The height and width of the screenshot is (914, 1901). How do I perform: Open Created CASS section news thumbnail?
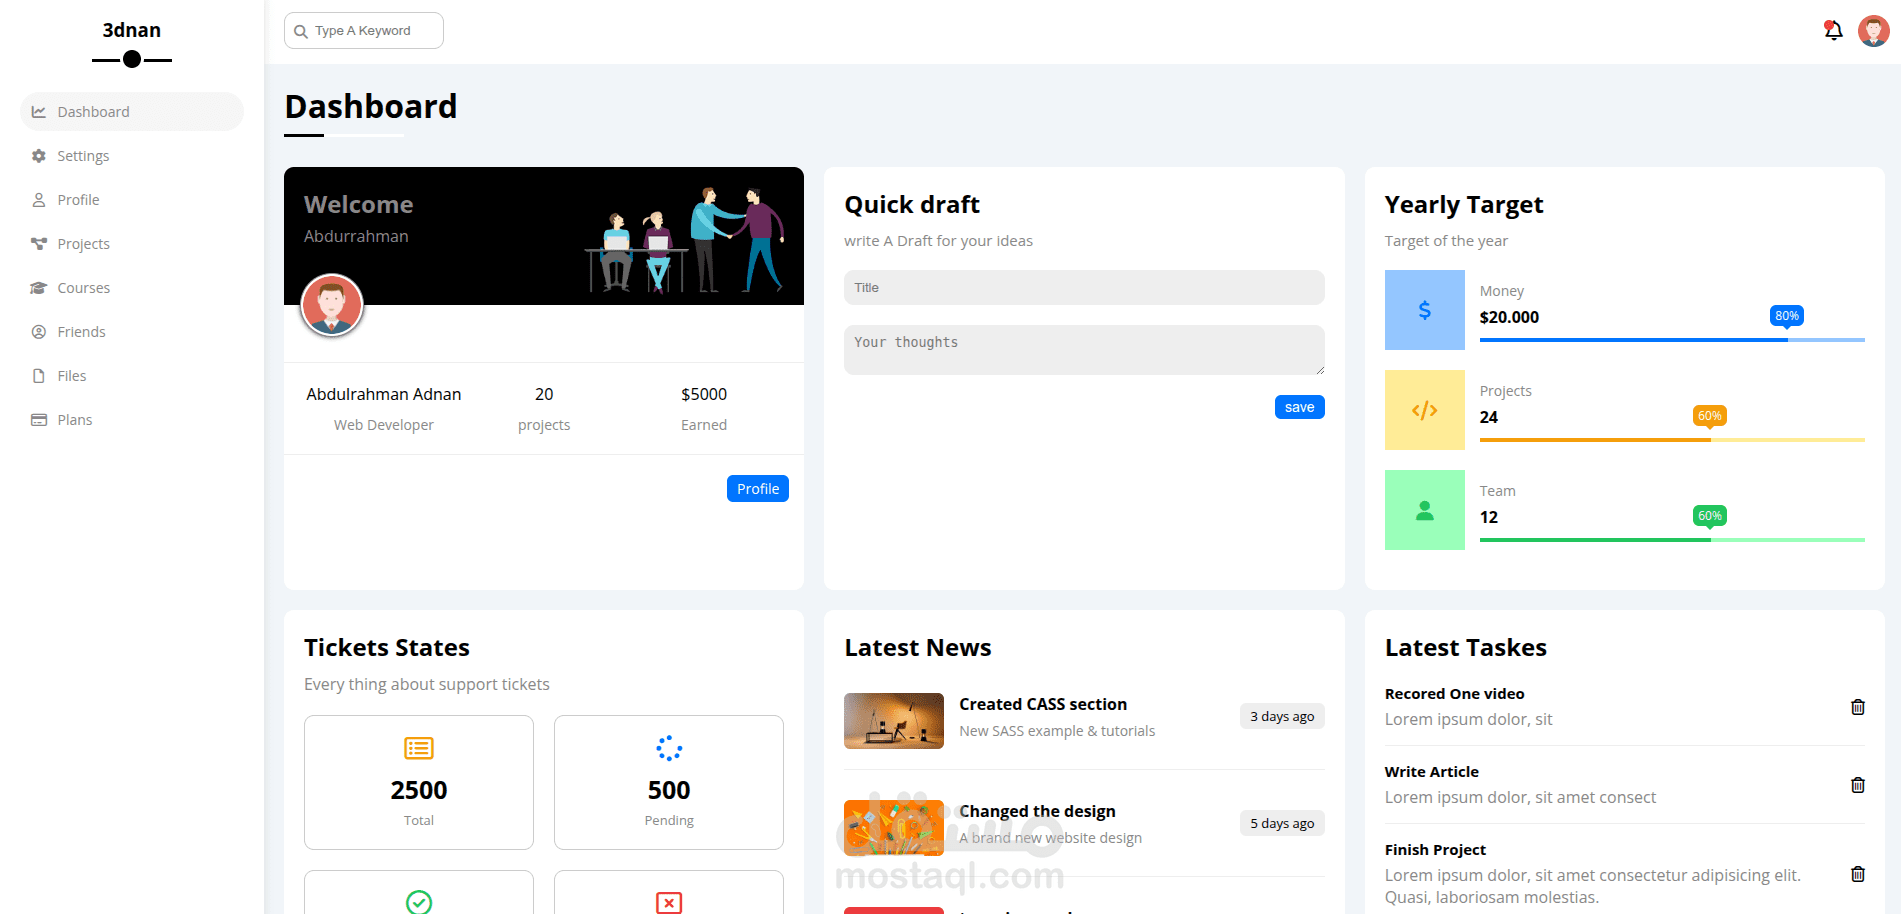tap(894, 721)
